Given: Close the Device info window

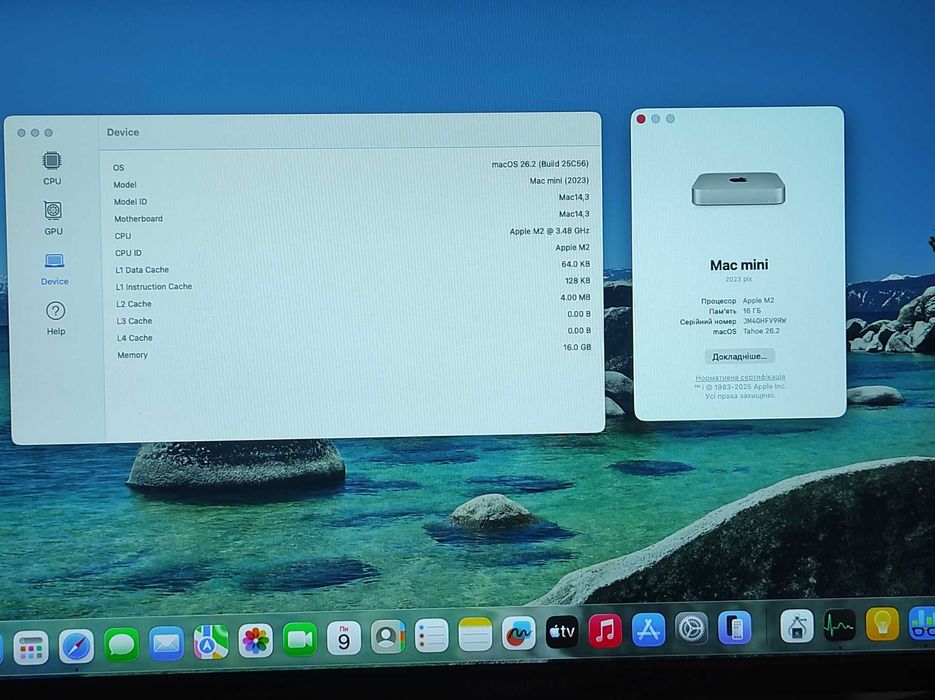Looking at the screenshot, I should pyautogui.click(x=21, y=132).
